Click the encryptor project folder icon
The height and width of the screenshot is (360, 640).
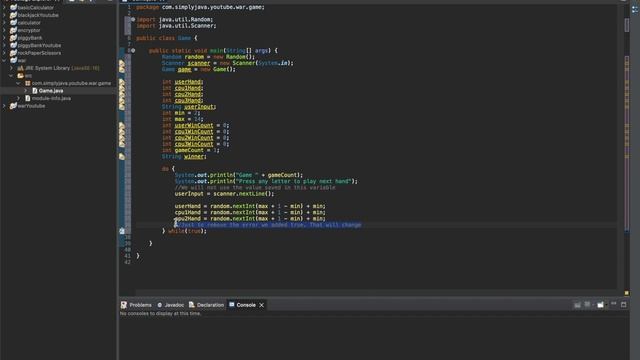point(13,30)
